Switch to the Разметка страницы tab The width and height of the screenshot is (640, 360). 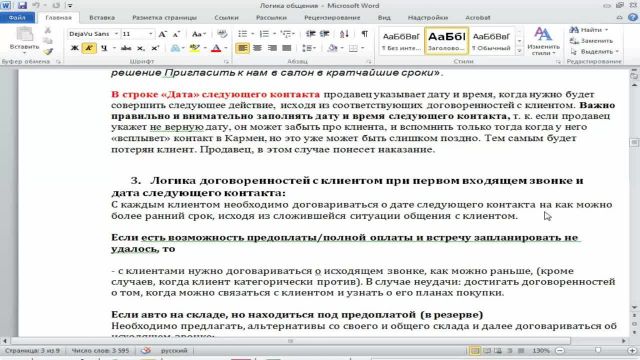(164, 18)
